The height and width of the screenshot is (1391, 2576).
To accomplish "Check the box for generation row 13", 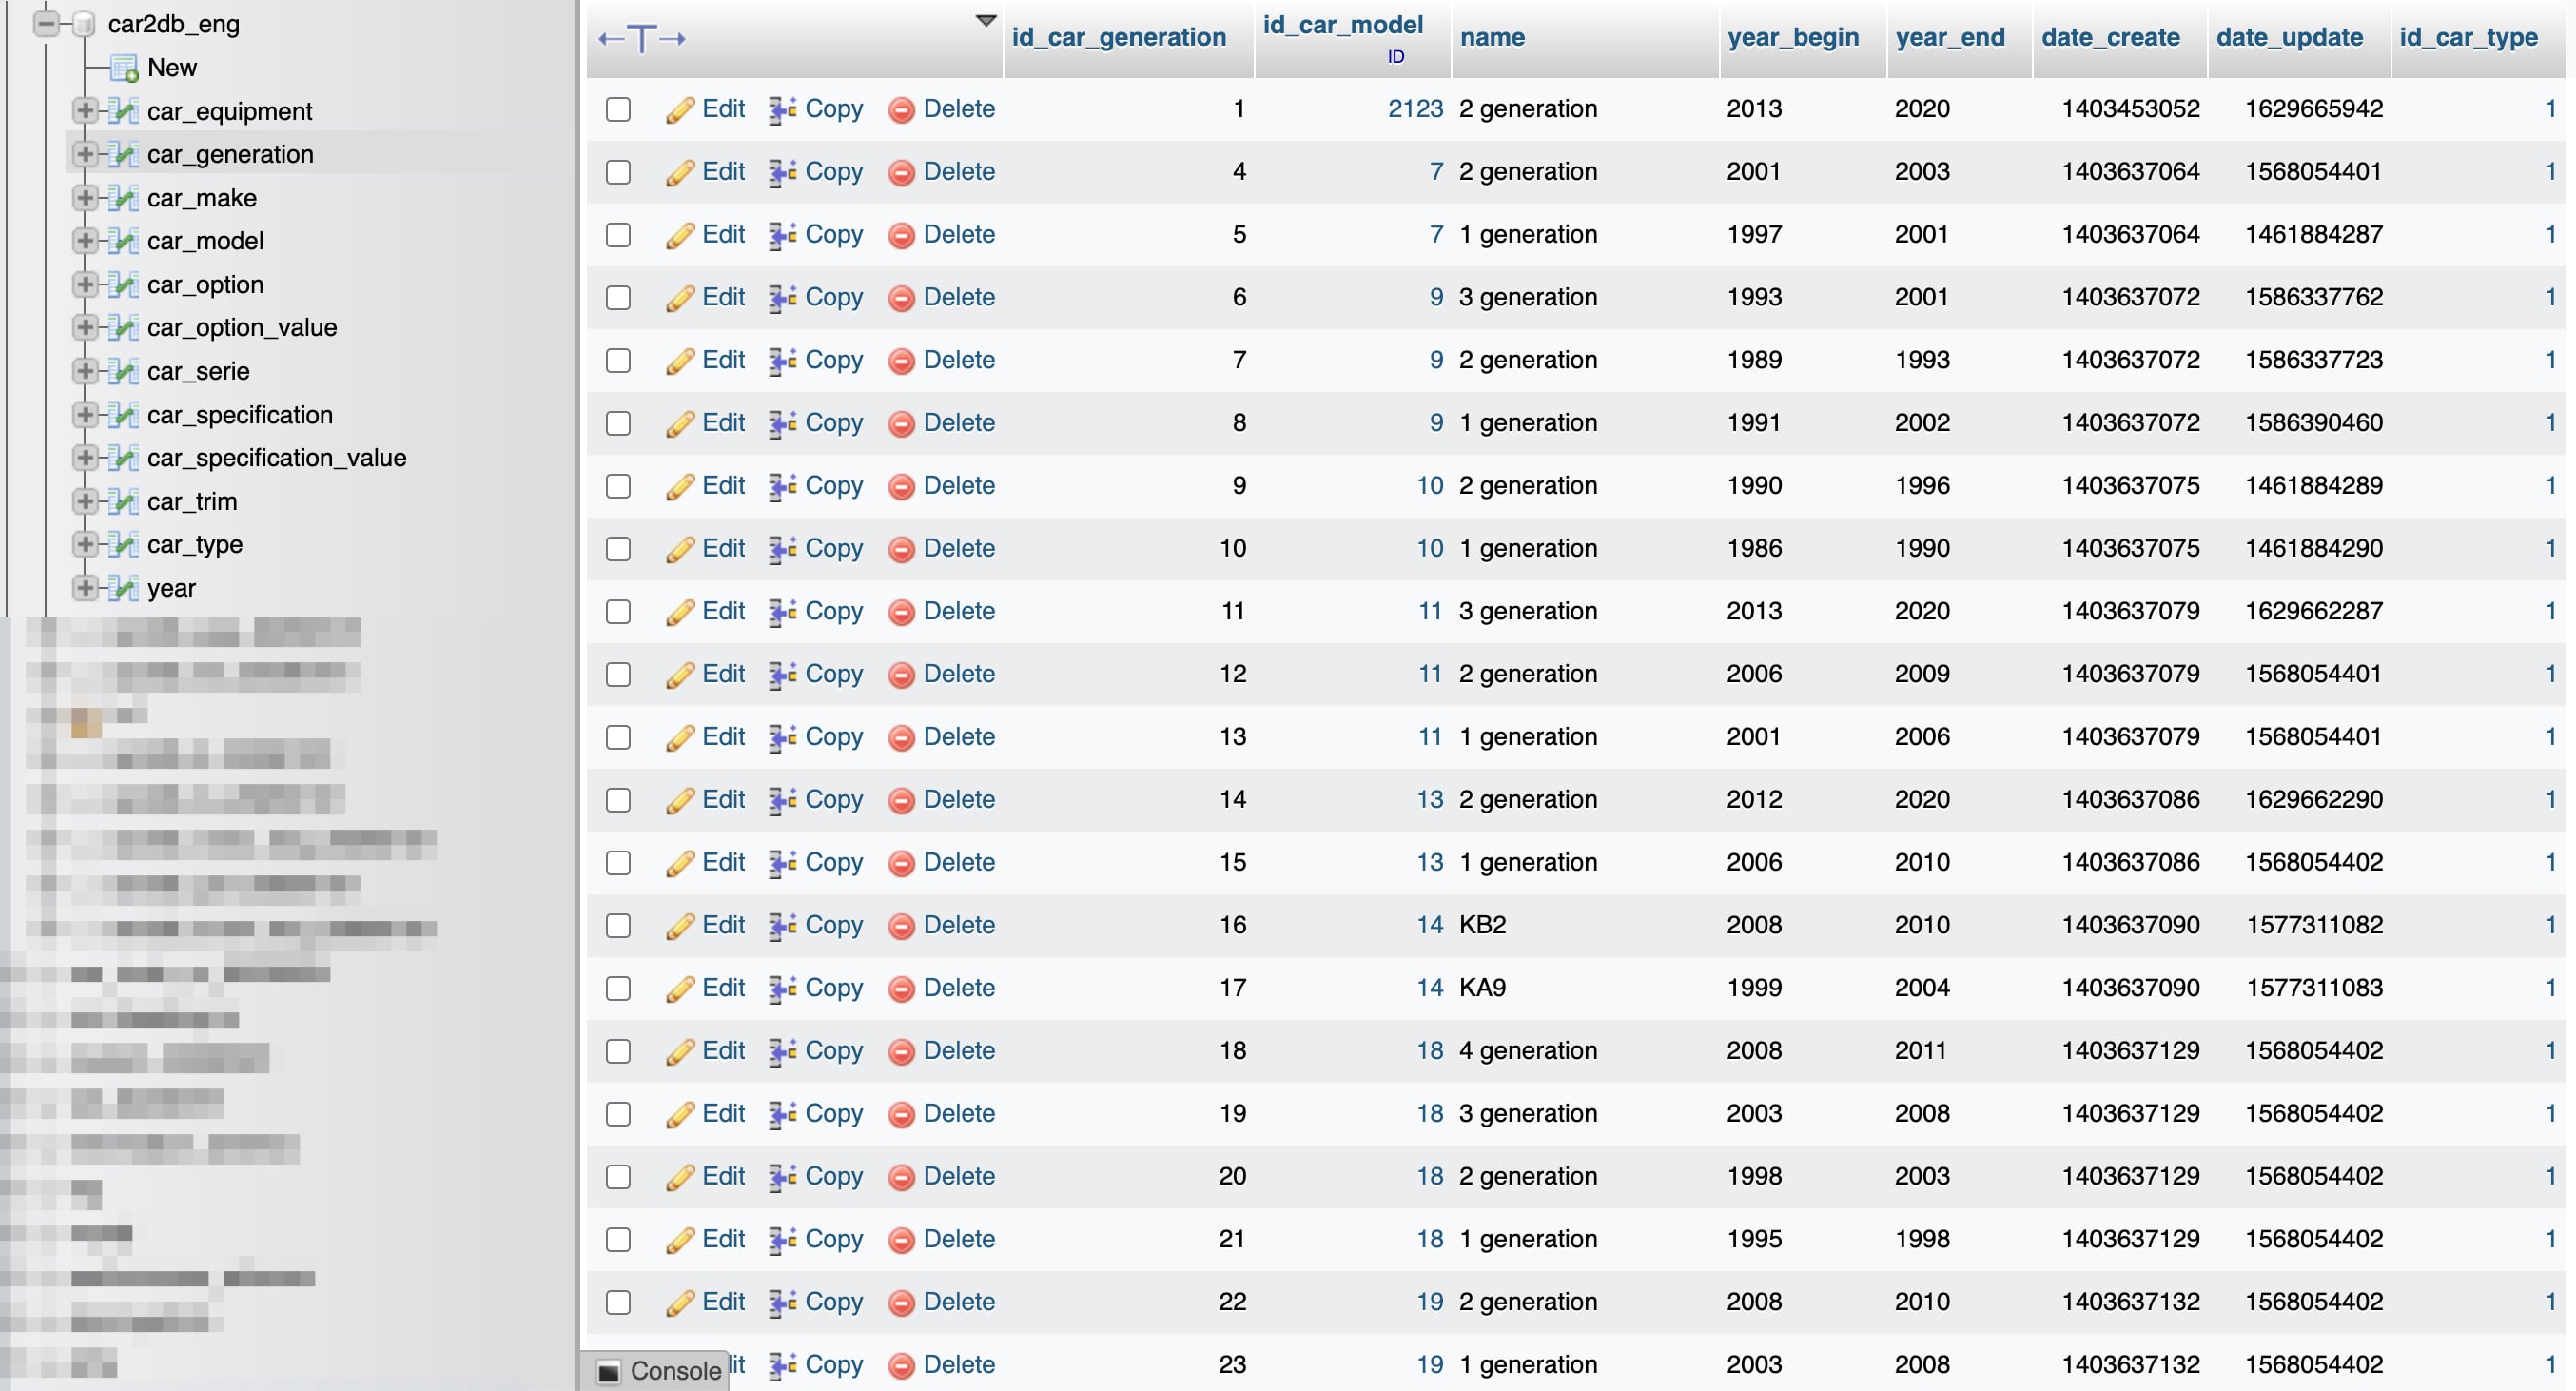I will pos(618,737).
